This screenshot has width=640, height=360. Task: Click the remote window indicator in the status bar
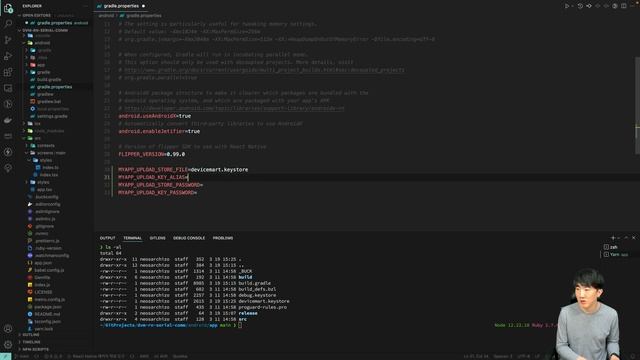[x=6, y=357]
